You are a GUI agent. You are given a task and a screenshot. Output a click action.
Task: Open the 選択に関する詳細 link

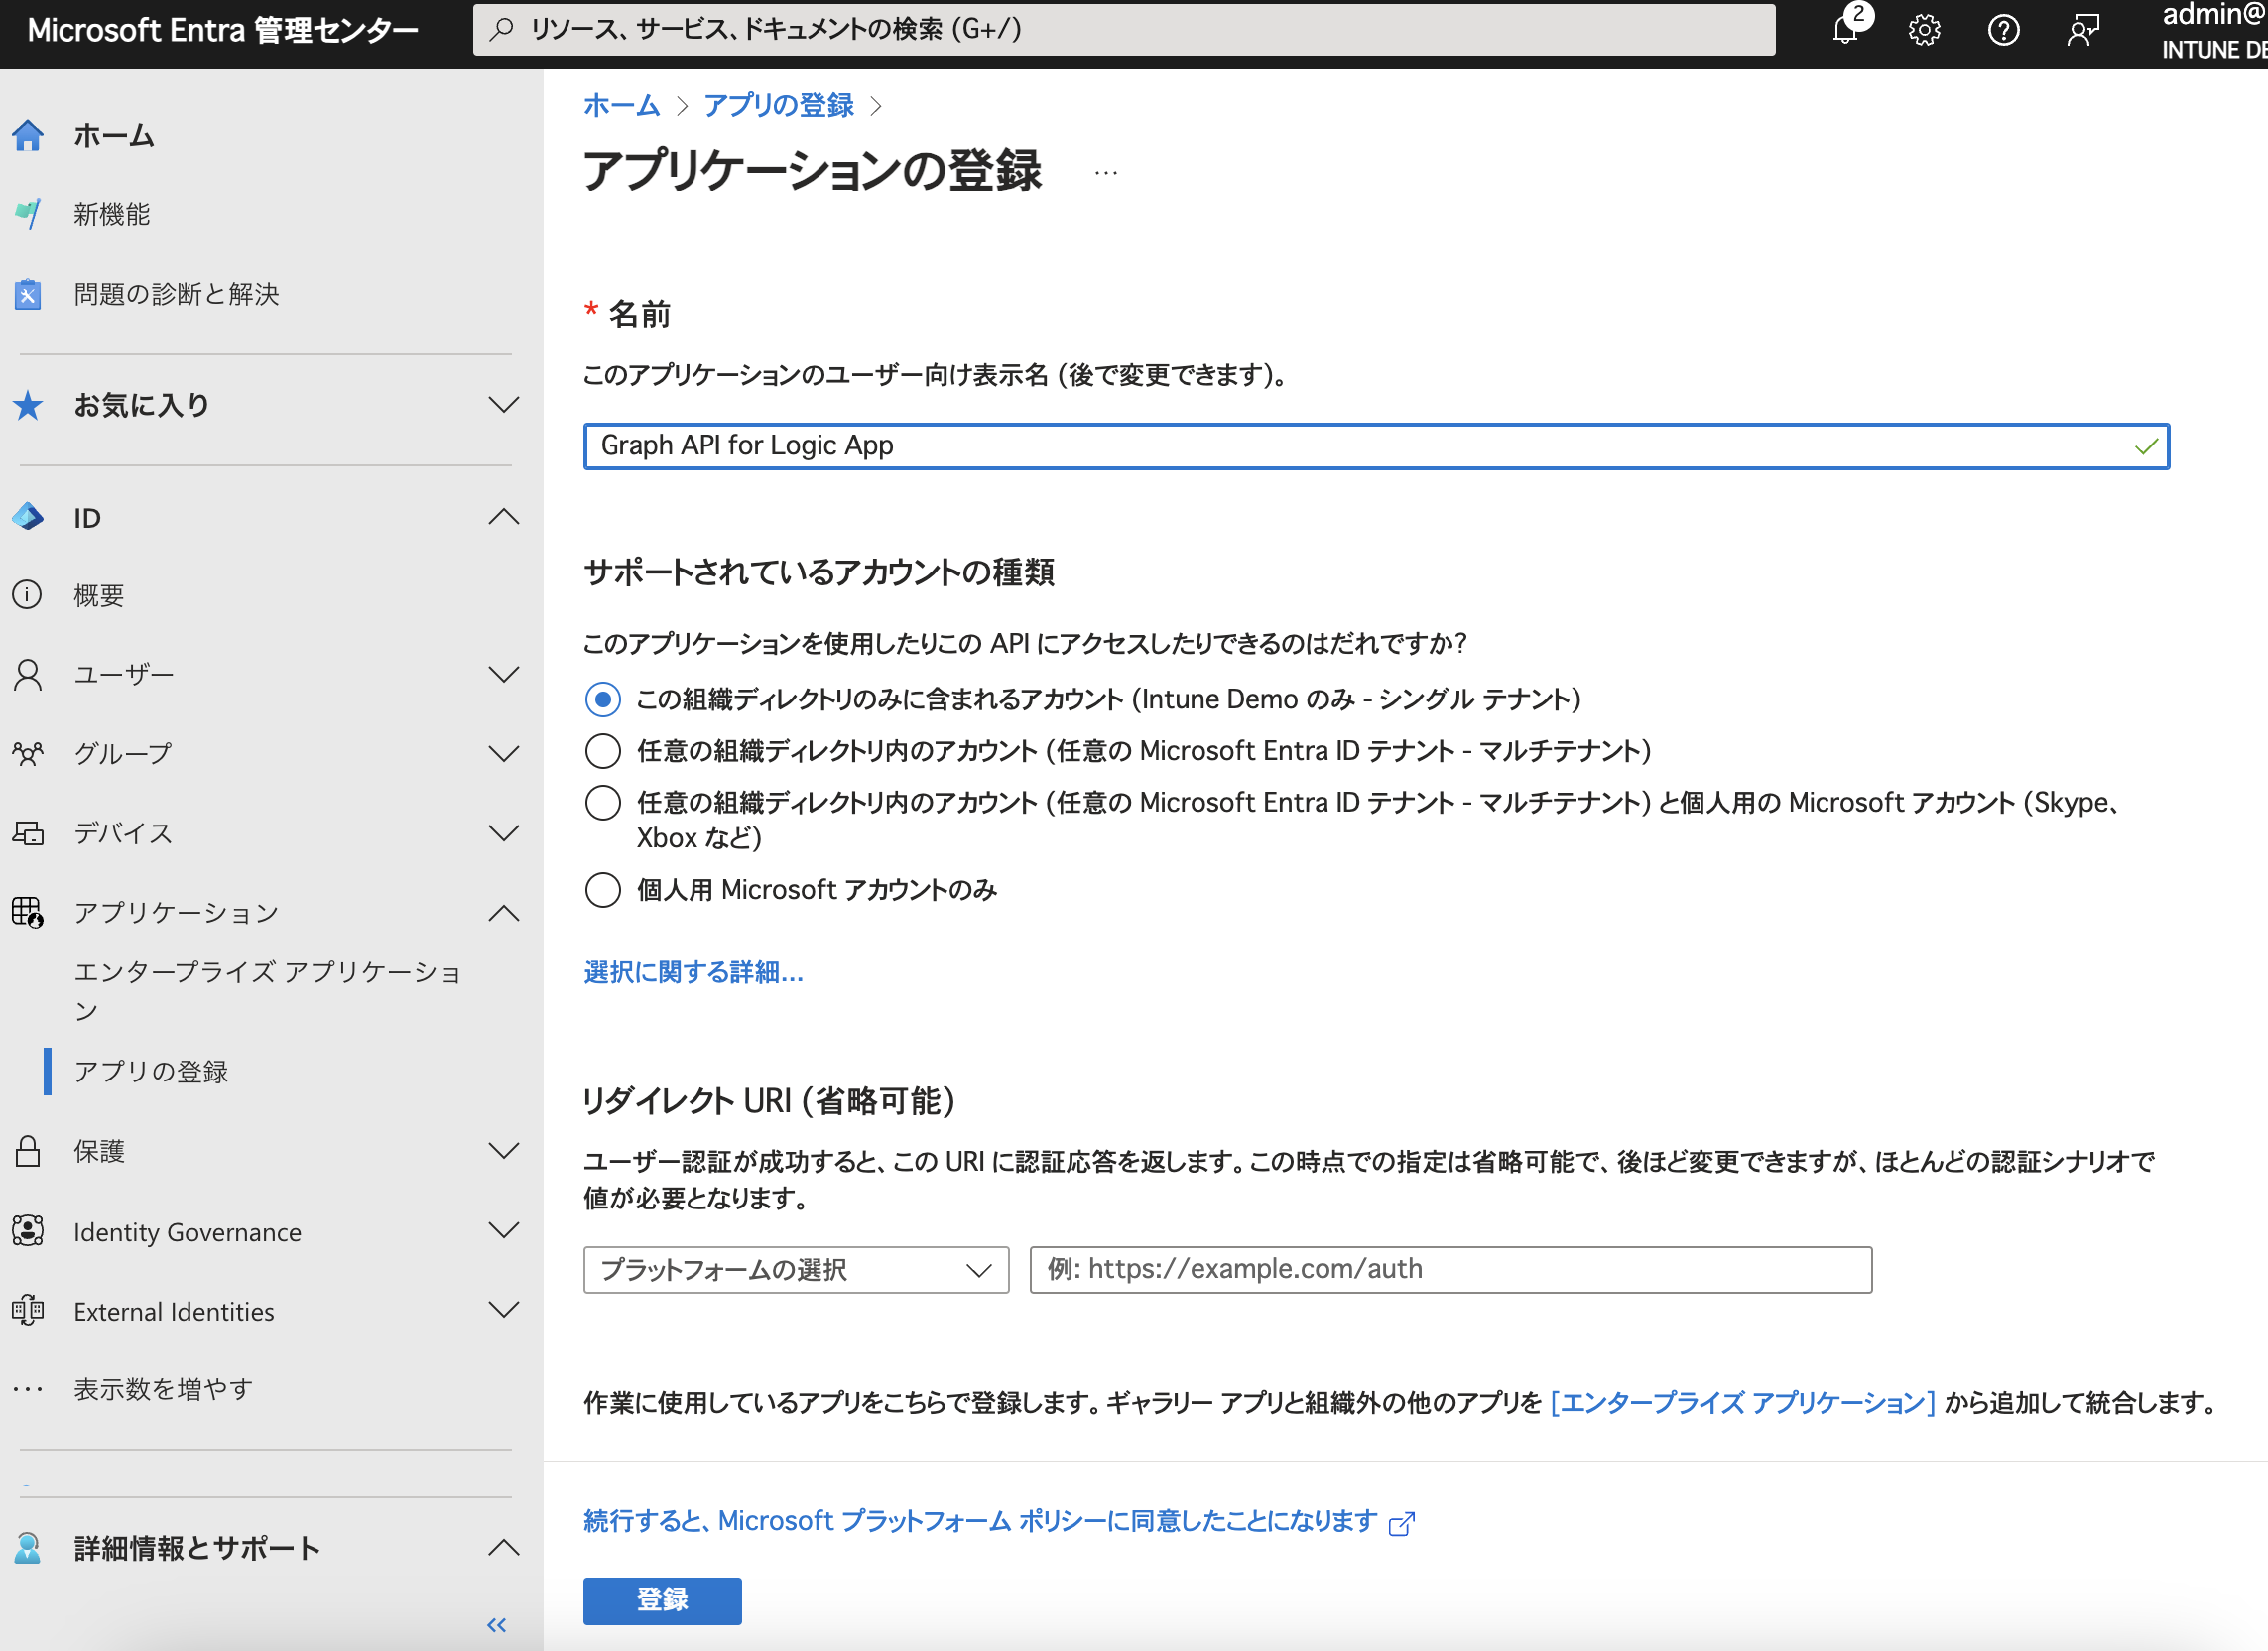693,972
